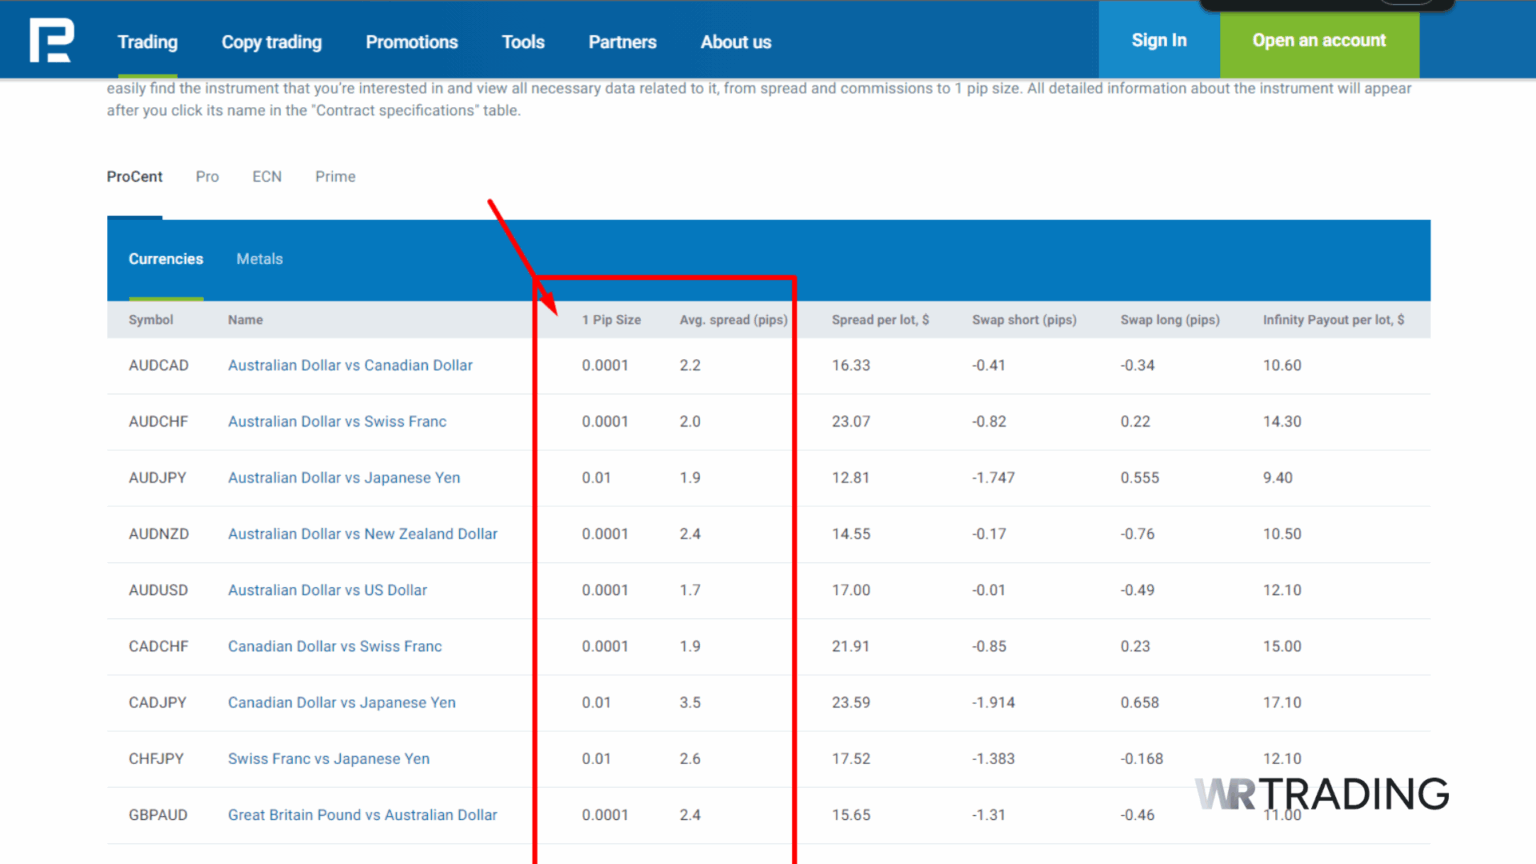
Task: Open Canadian Dollar vs Swiss Franc details
Action: [x=334, y=646]
